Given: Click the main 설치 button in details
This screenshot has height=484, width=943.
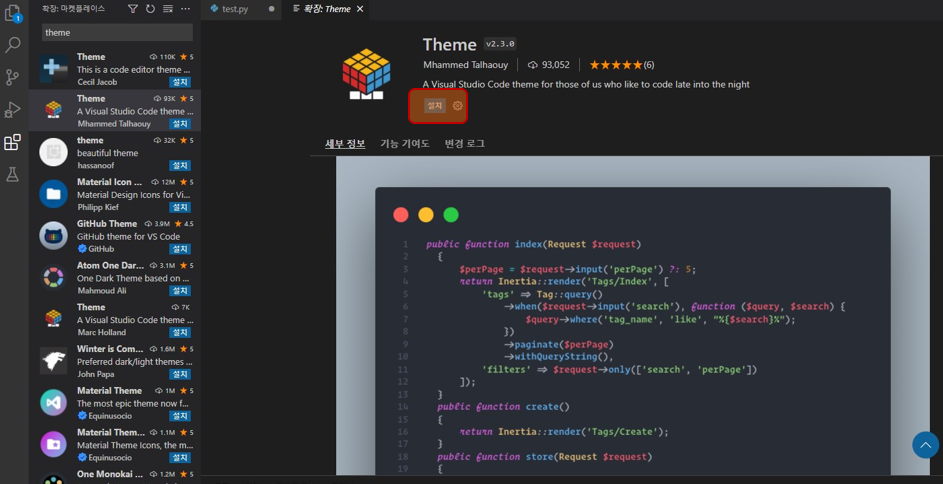Looking at the screenshot, I should pyautogui.click(x=435, y=106).
